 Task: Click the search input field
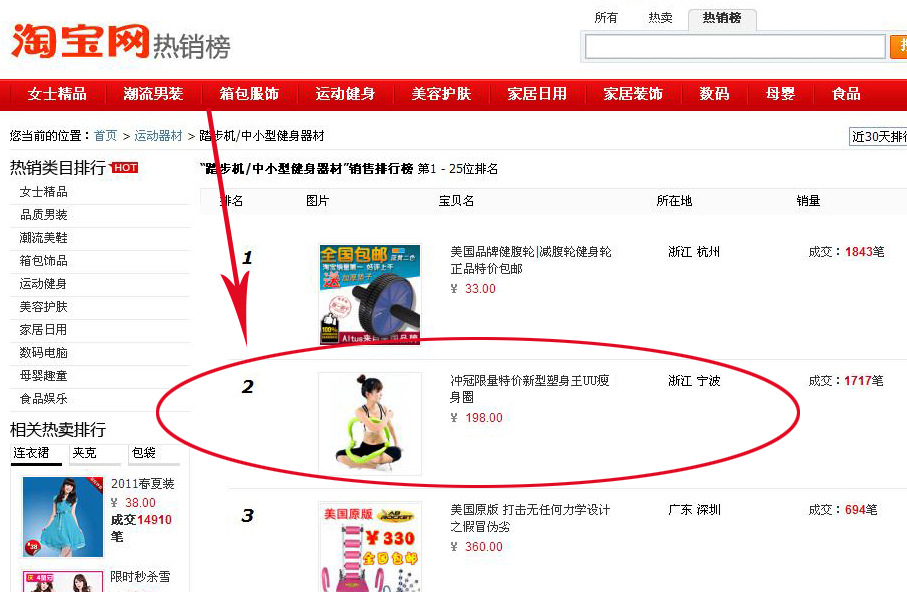[x=735, y=47]
